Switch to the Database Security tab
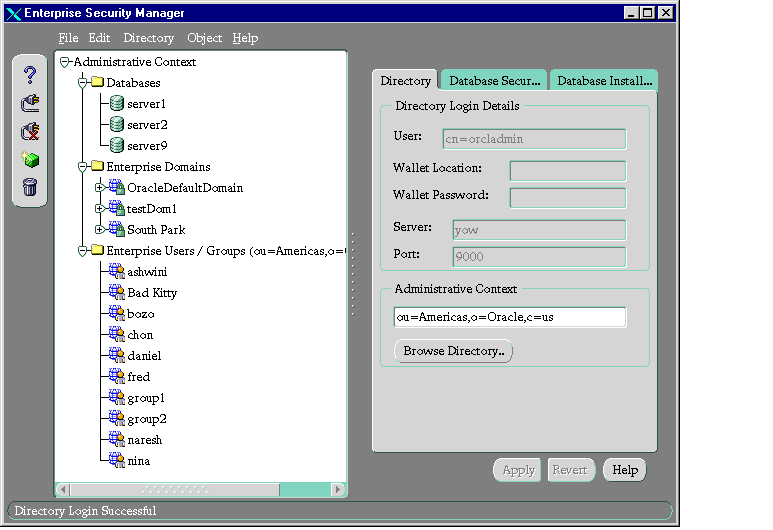 point(494,81)
